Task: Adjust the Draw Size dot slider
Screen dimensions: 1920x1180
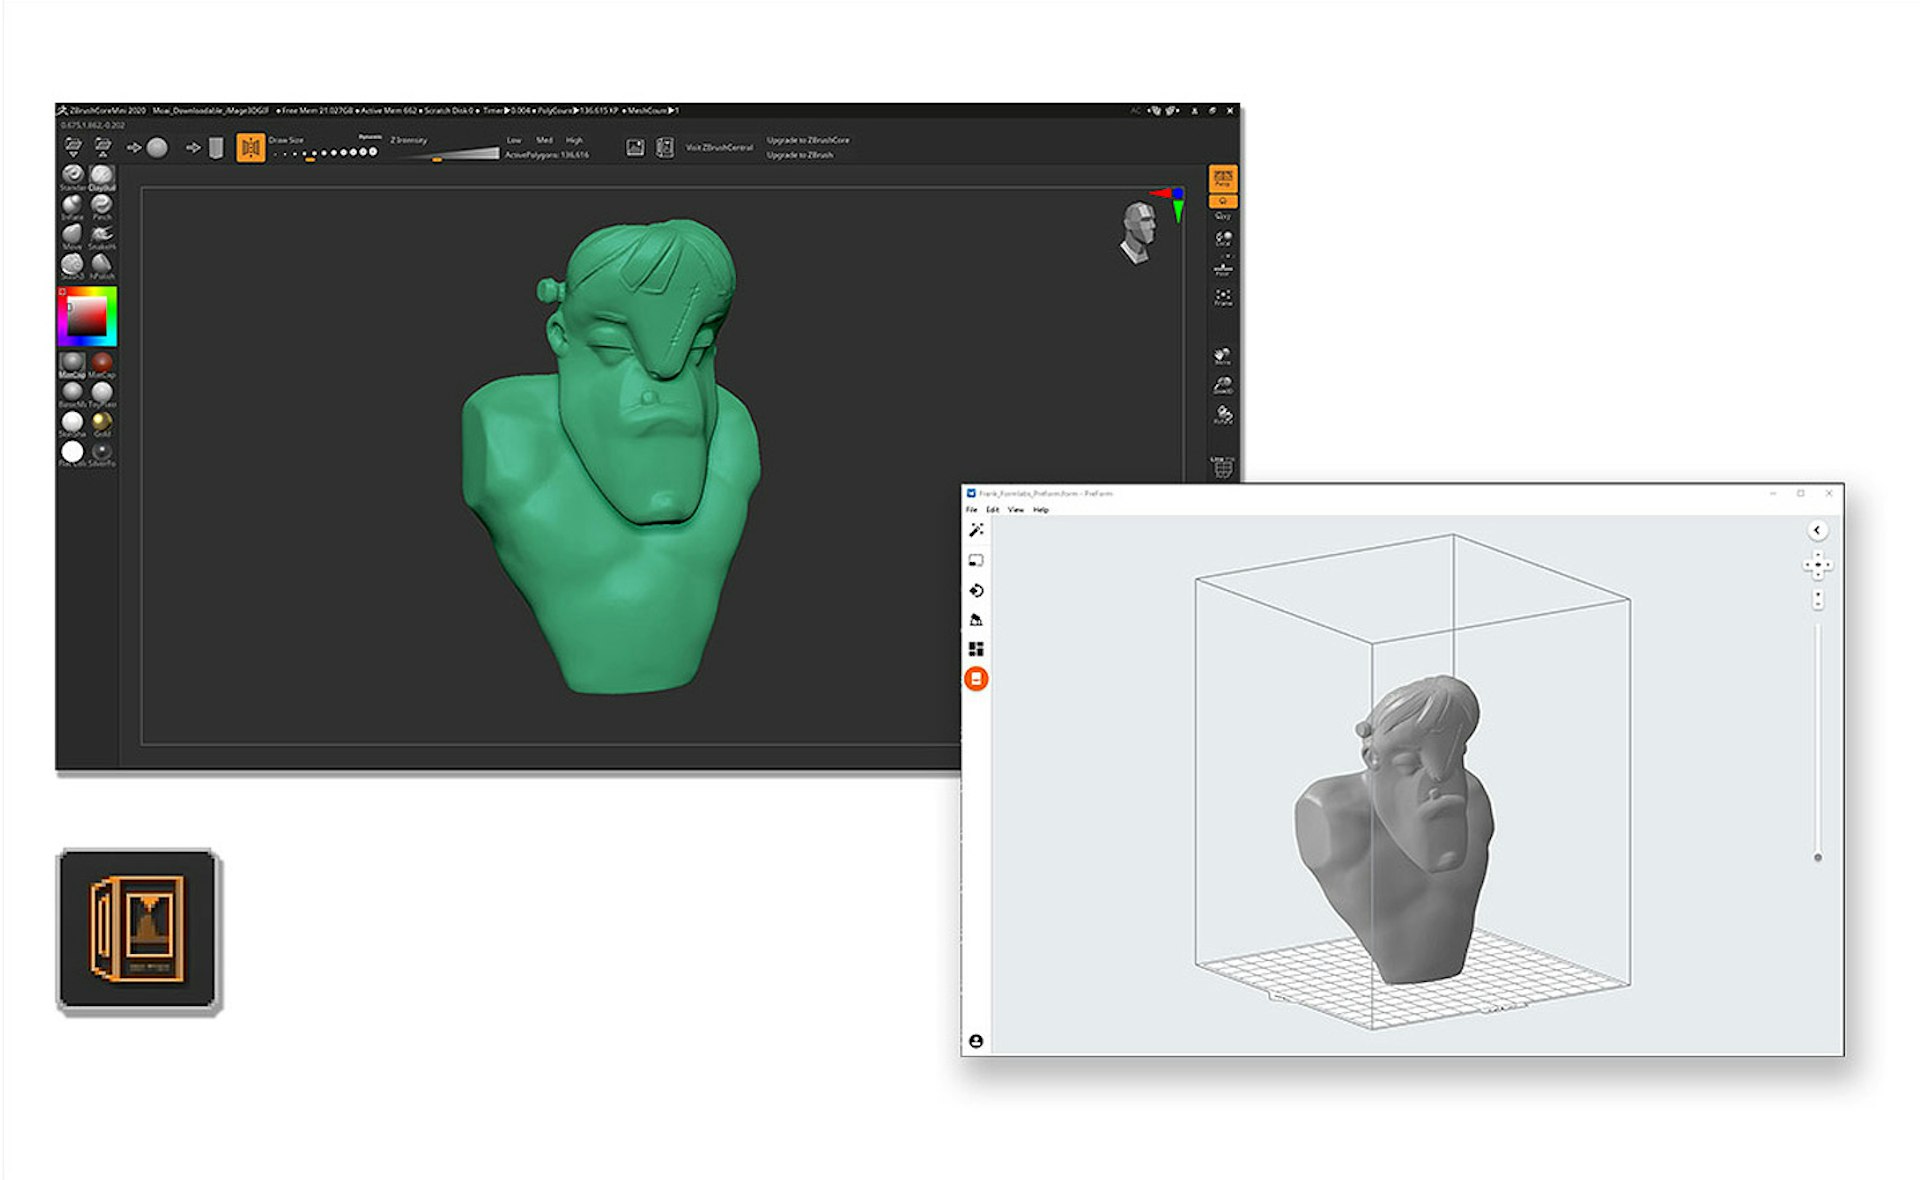Action: point(325,153)
